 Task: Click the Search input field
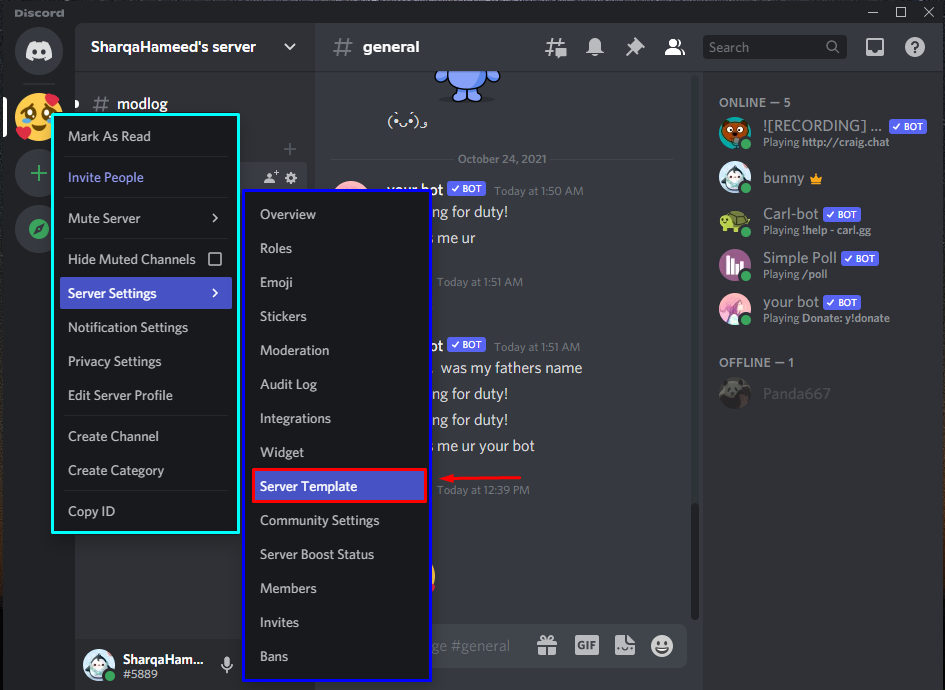(x=774, y=47)
